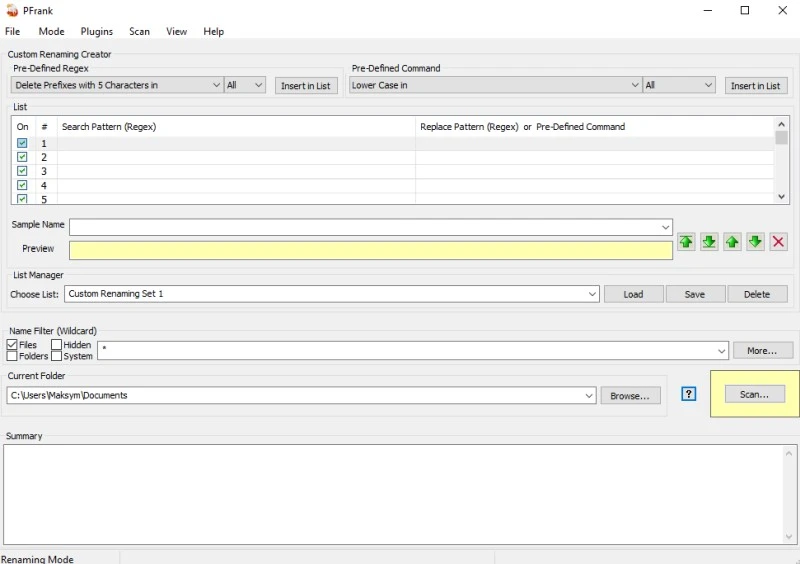
Task: Click the move down one row arrow
Action: coord(755,242)
